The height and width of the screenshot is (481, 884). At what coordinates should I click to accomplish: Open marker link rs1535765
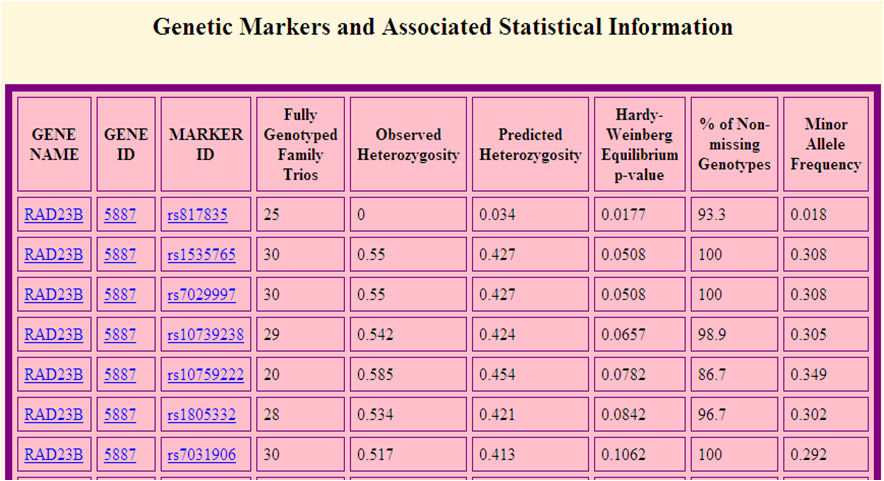click(x=201, y=254)
